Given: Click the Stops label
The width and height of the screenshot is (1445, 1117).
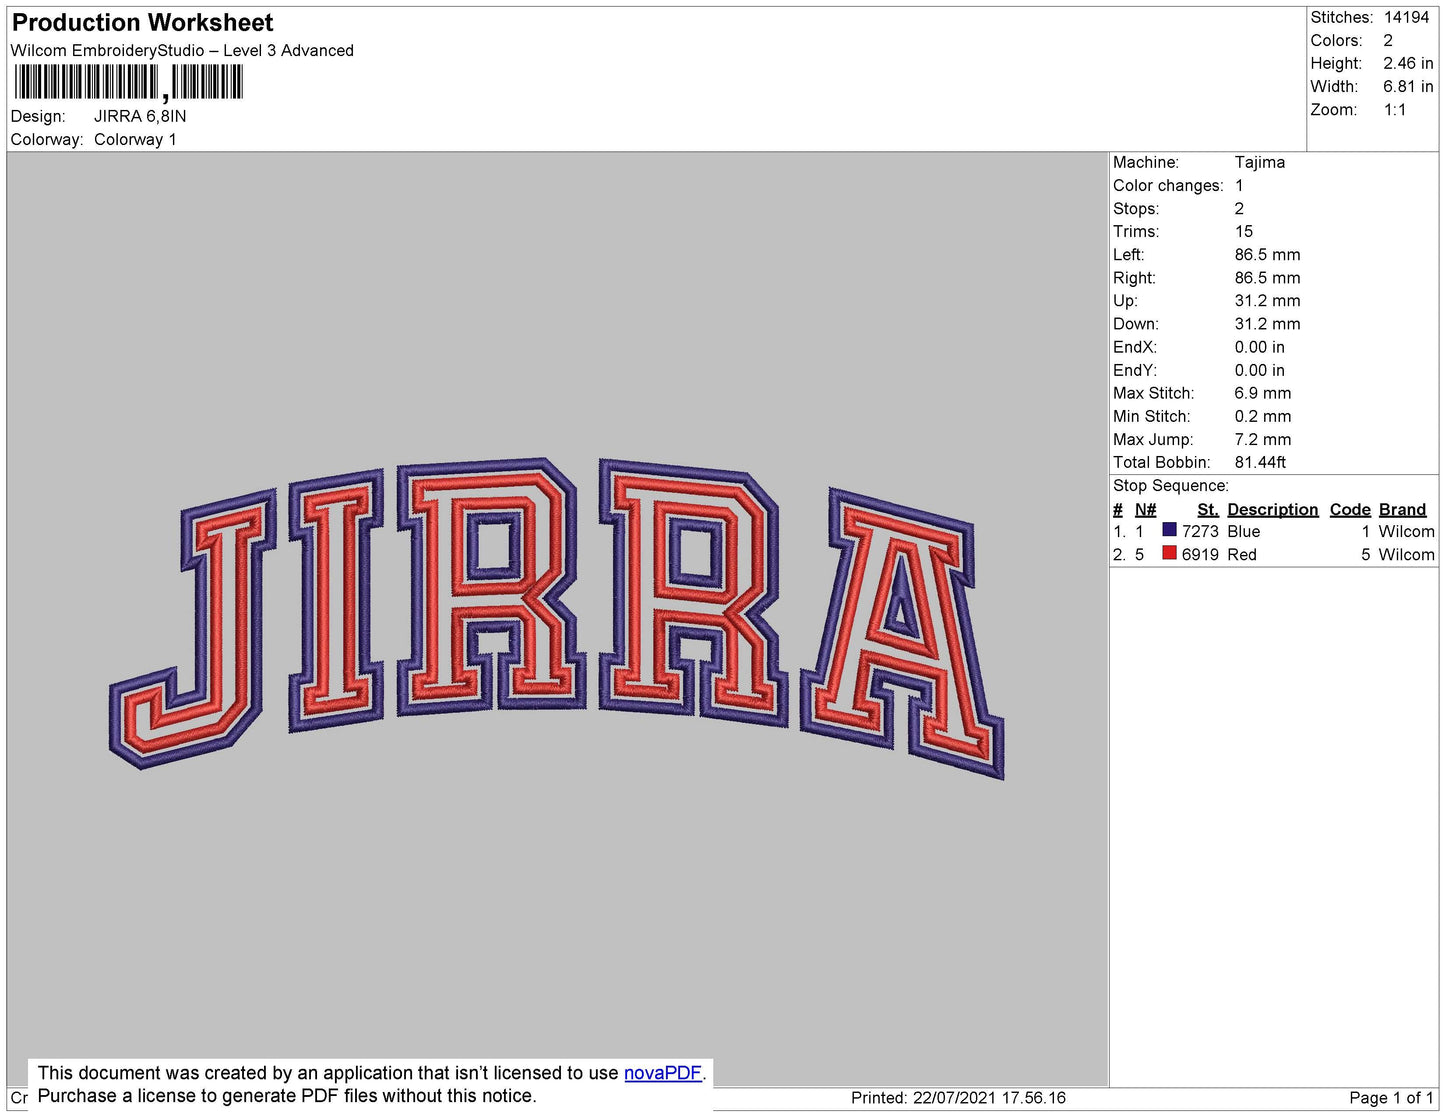Looking at the screenshot, I should click(1136, 209).
